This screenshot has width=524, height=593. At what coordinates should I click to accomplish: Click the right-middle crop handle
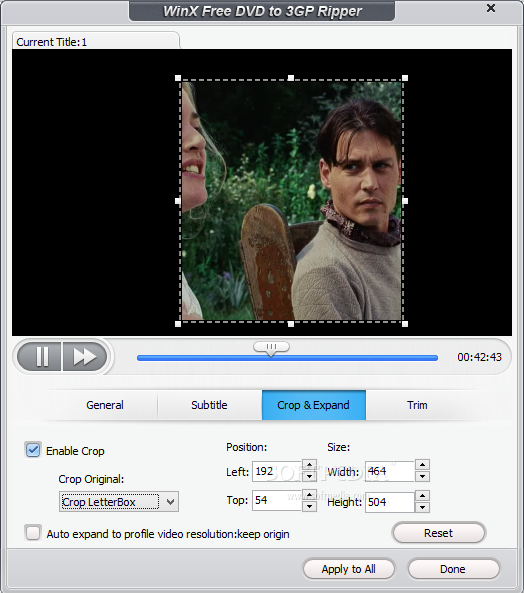(x=405, y=201)
